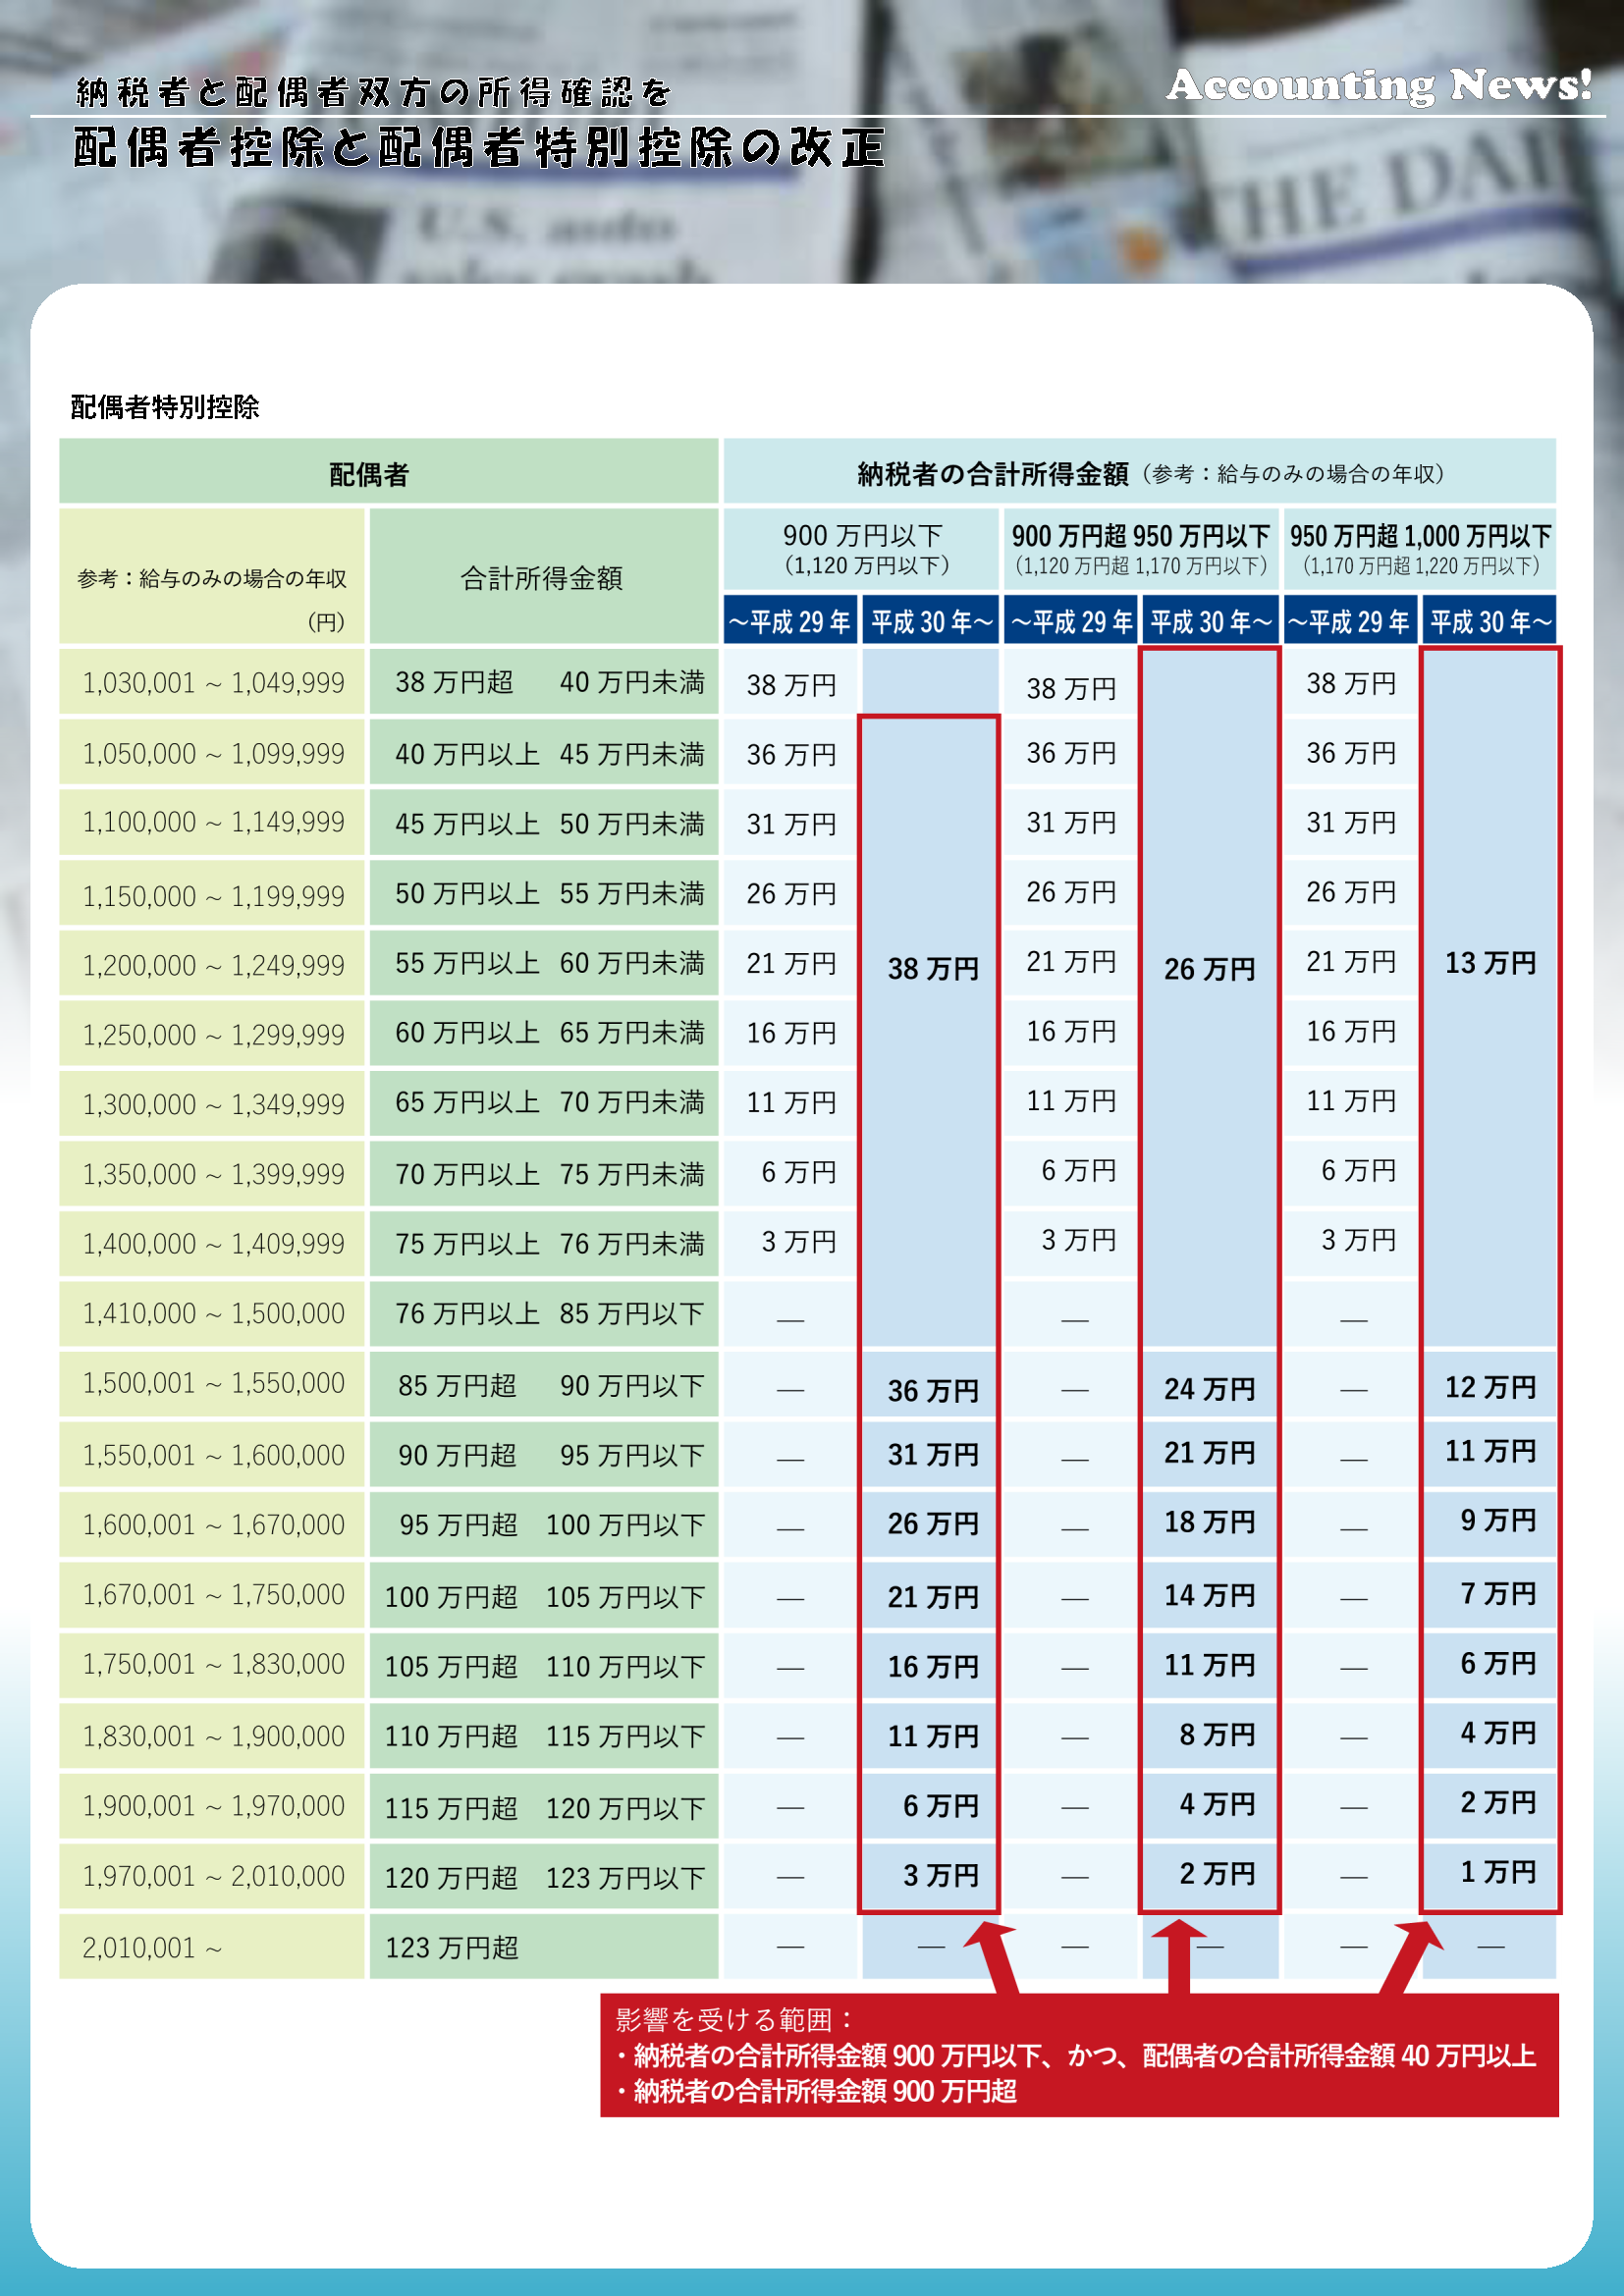Click the red 影響を受ける範囲 note box

coord(1078,2055)
